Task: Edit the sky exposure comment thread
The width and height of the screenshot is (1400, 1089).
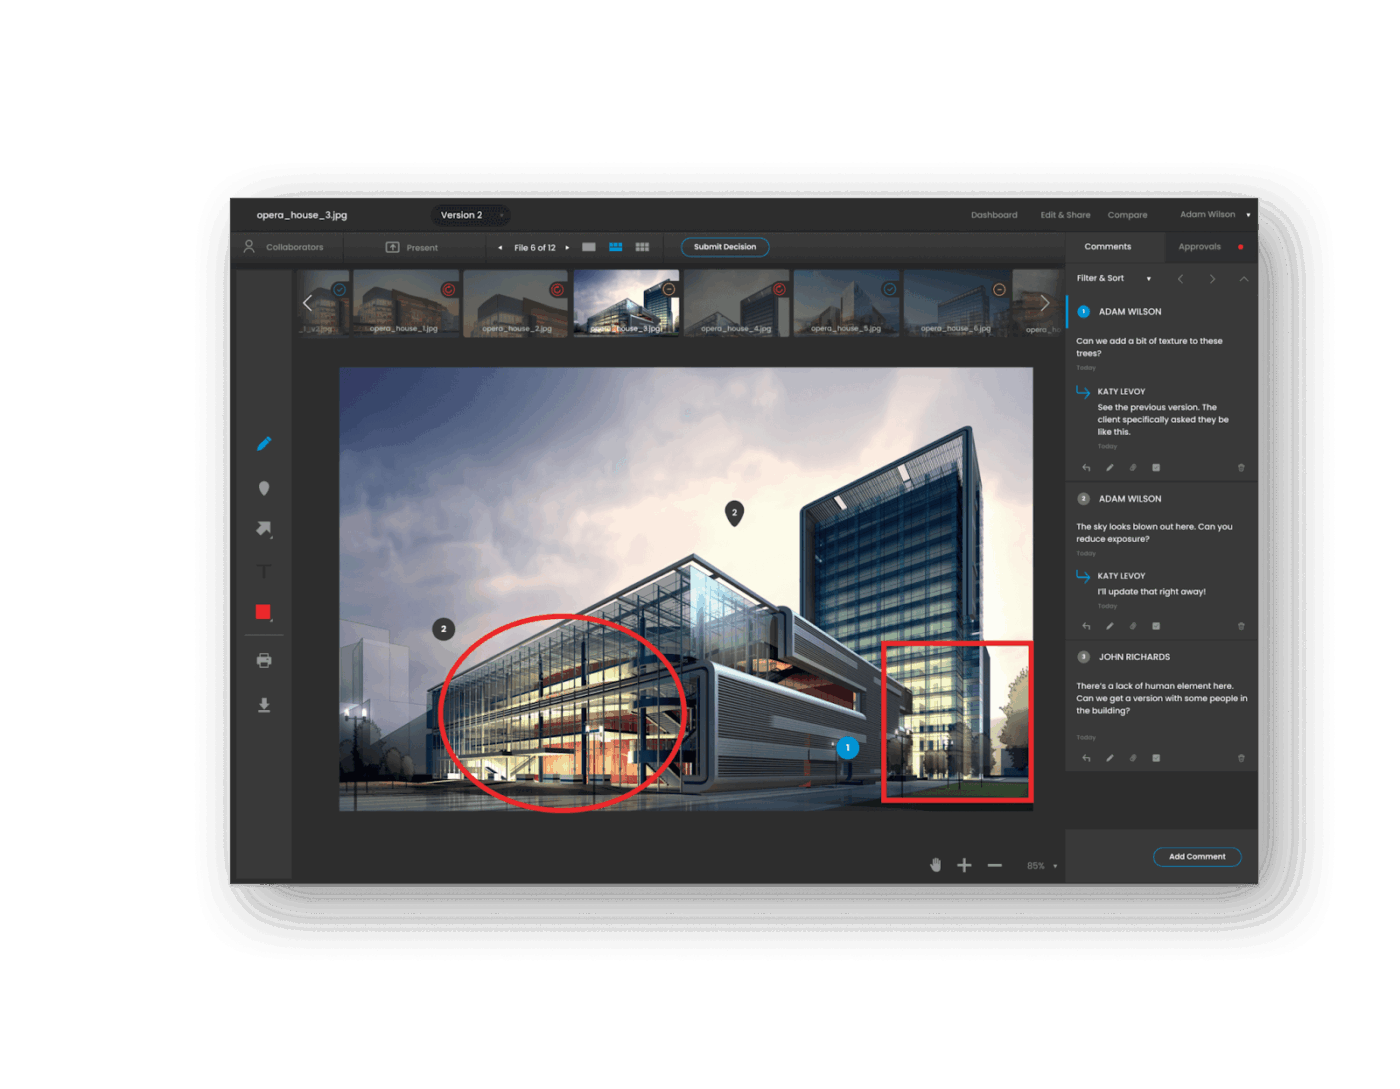Action: click(x=1109, y=626)
